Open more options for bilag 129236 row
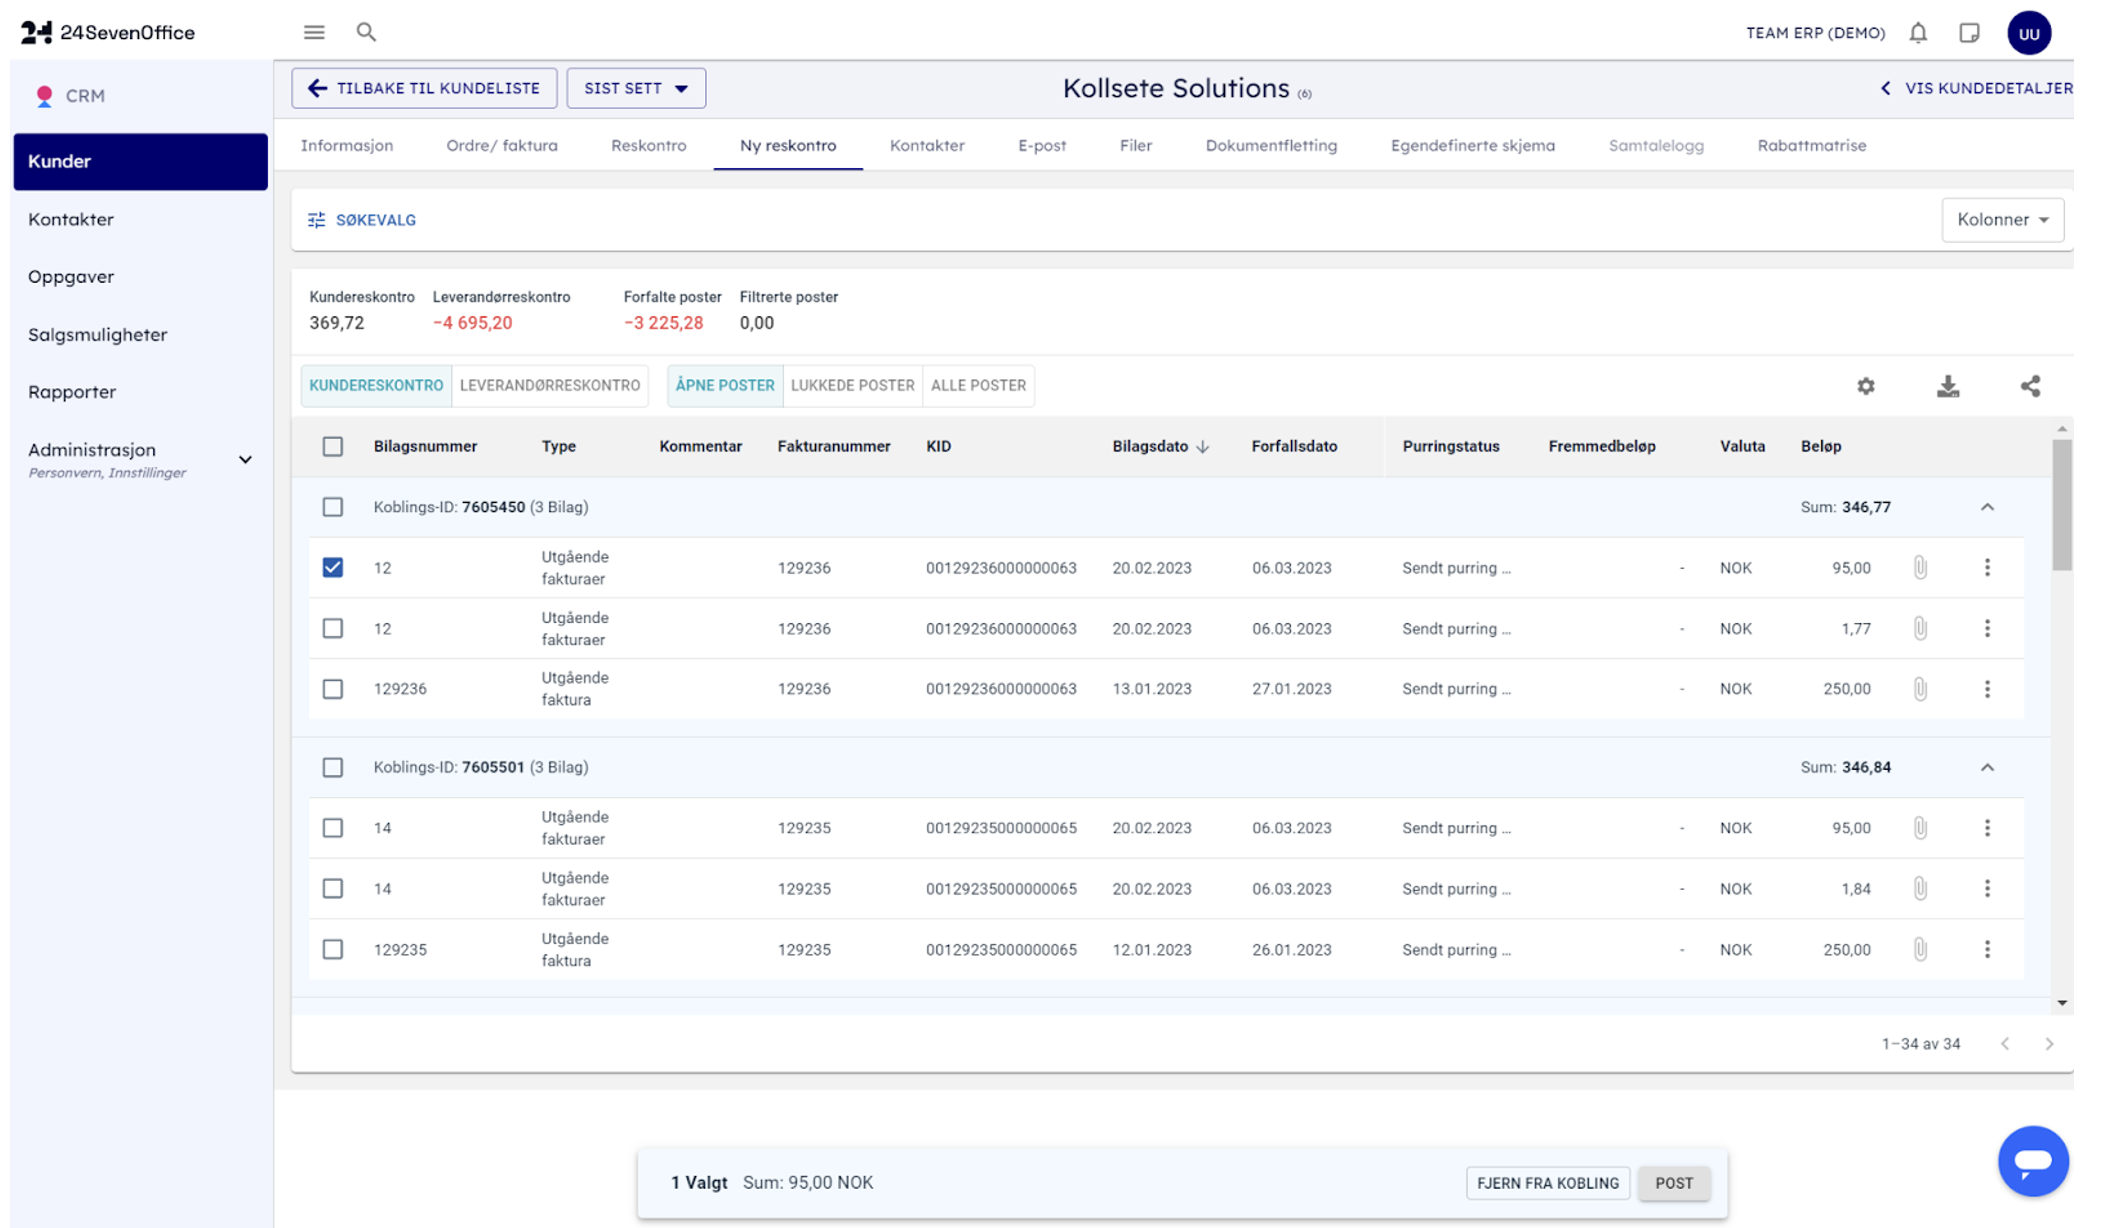The width and height of the screenshot is (2114, 1228). pos(1987,689)
